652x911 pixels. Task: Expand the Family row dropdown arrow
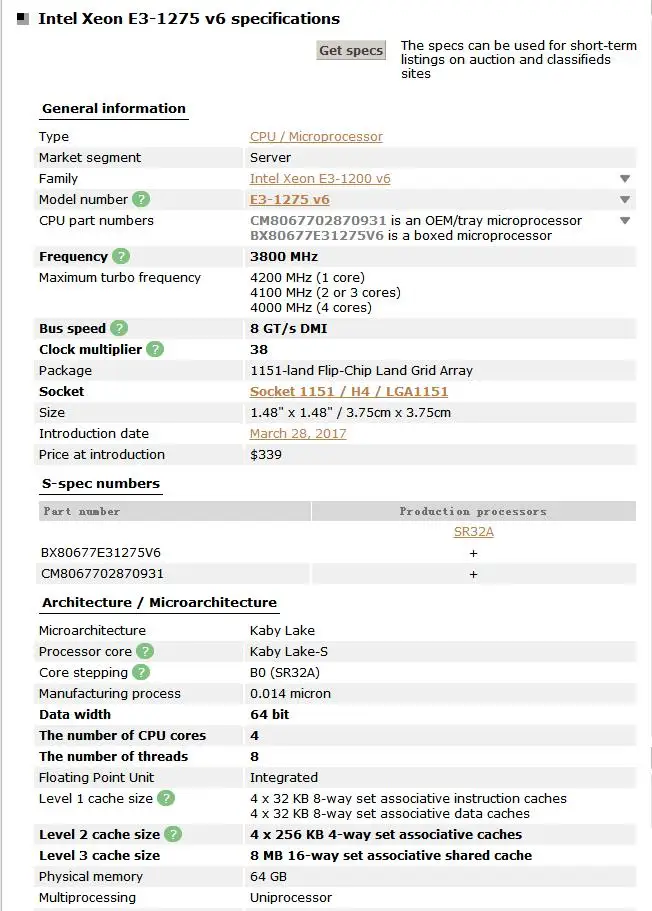pos(625,179)
